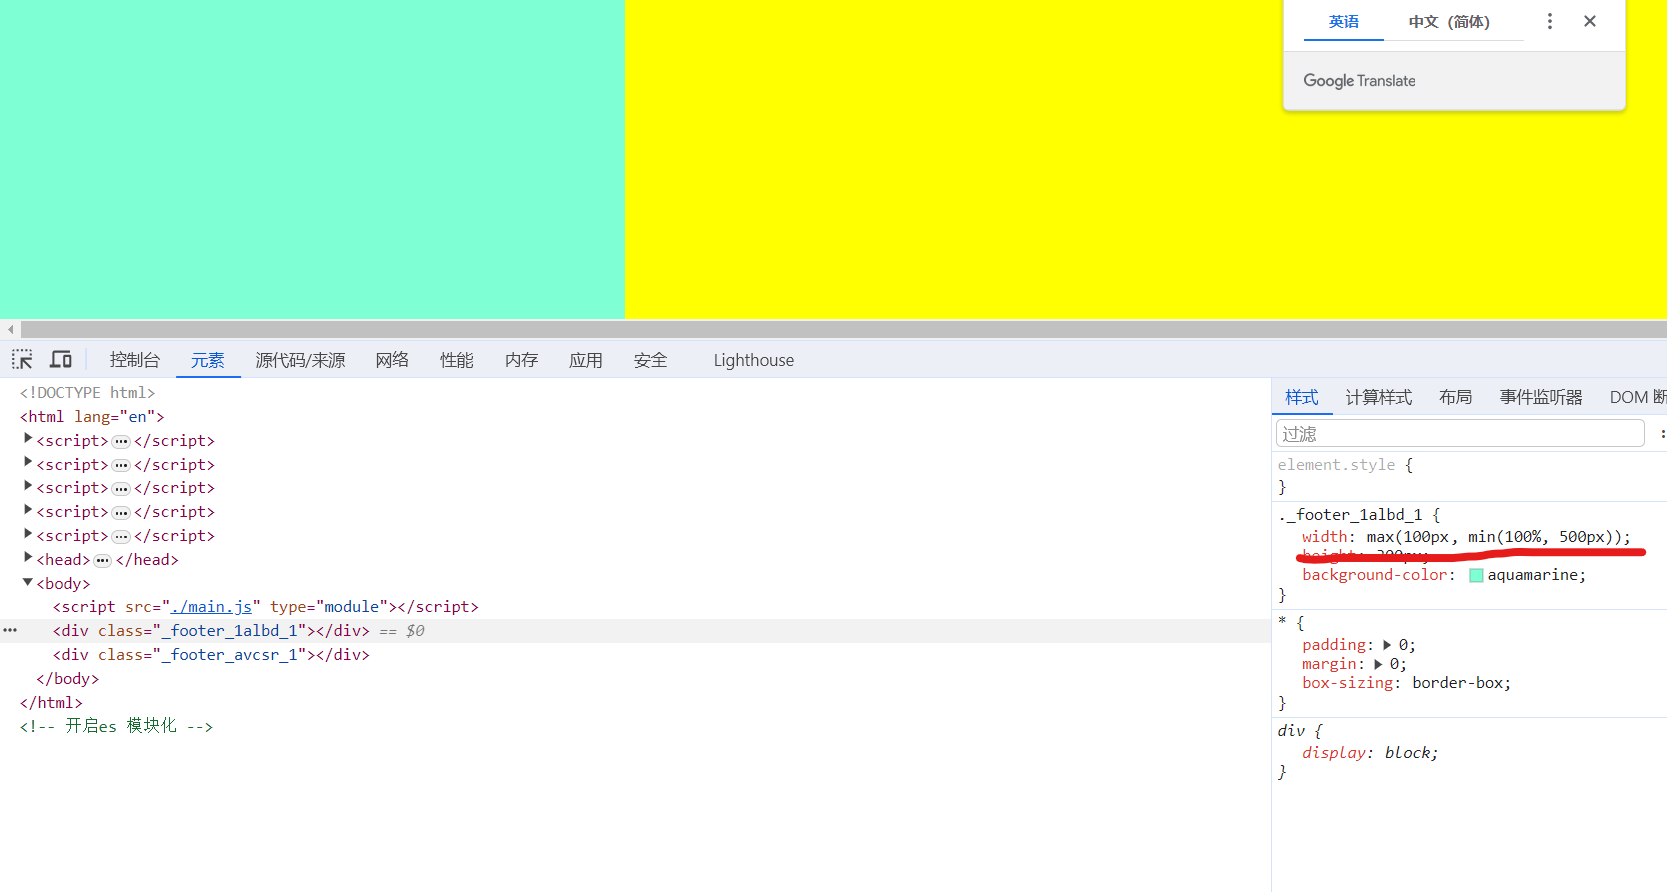The image size is (1667, 892).
Task: Expand the first script node
Action: tap(28, 439)
